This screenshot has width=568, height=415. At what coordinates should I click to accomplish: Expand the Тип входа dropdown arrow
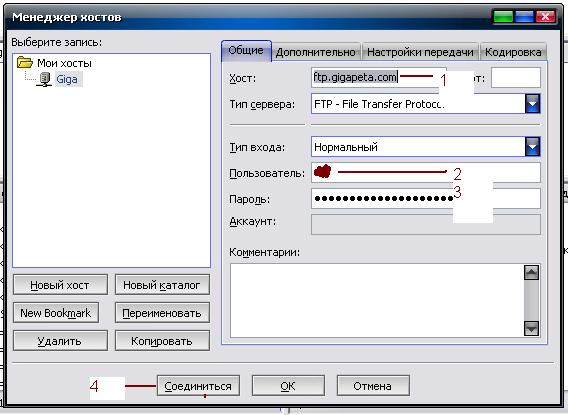pyautogui.click(x=532, y=147)
